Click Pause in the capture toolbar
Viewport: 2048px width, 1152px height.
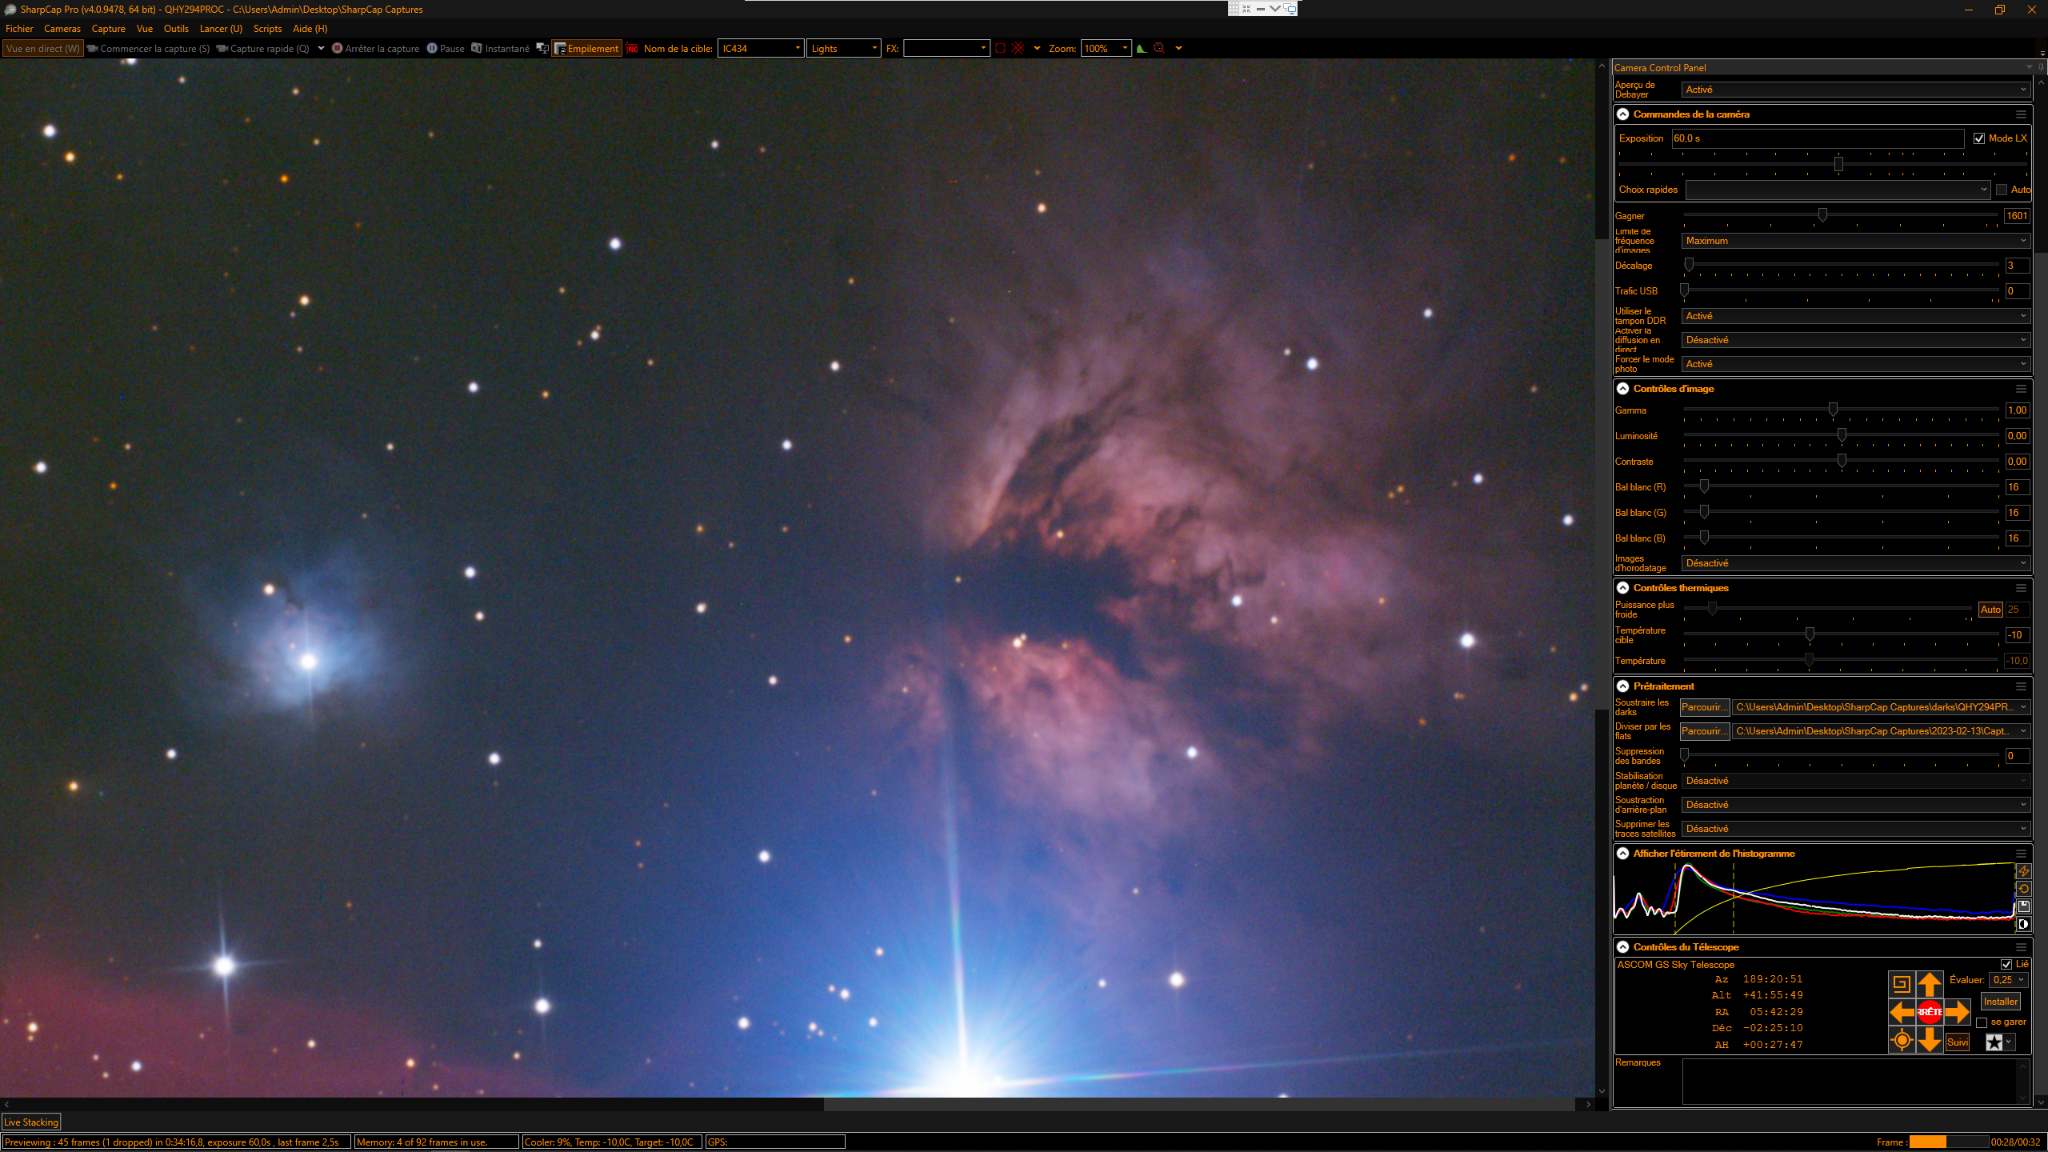tap(445, 48)
